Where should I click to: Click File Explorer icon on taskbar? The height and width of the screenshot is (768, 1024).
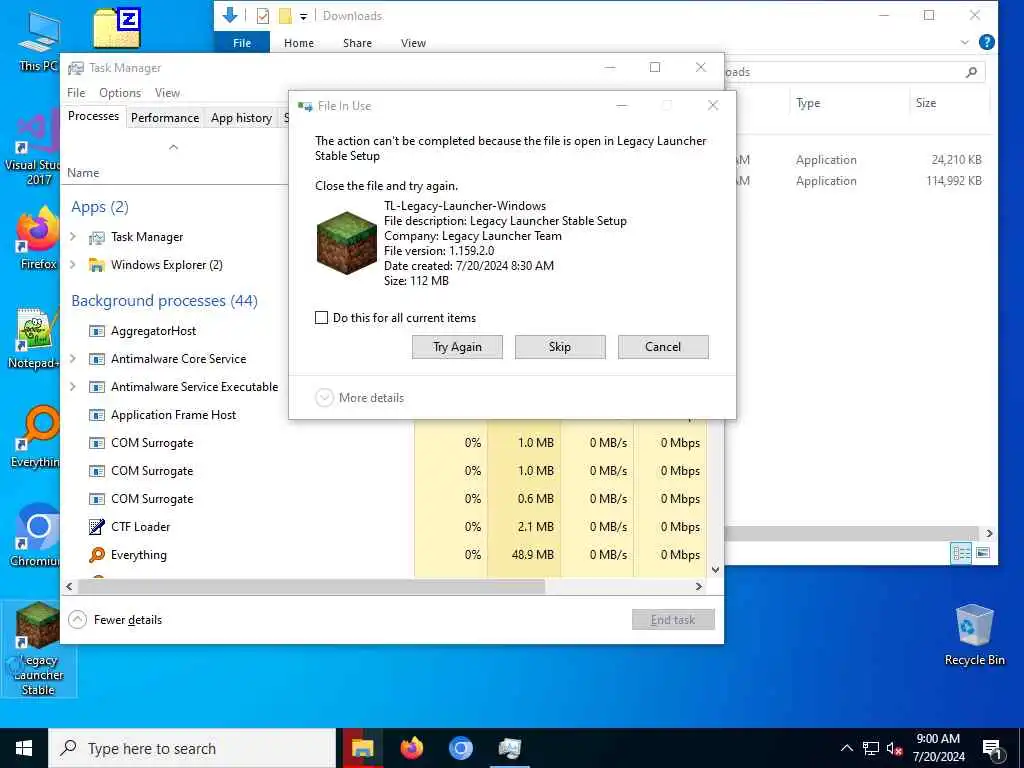click(362, 748)
